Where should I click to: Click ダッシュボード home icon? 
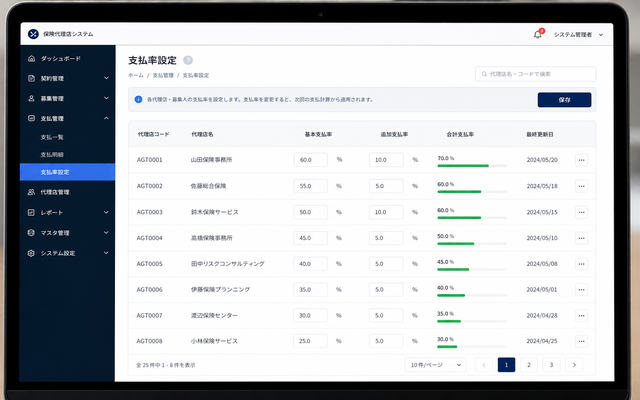[x=31, y=58]
